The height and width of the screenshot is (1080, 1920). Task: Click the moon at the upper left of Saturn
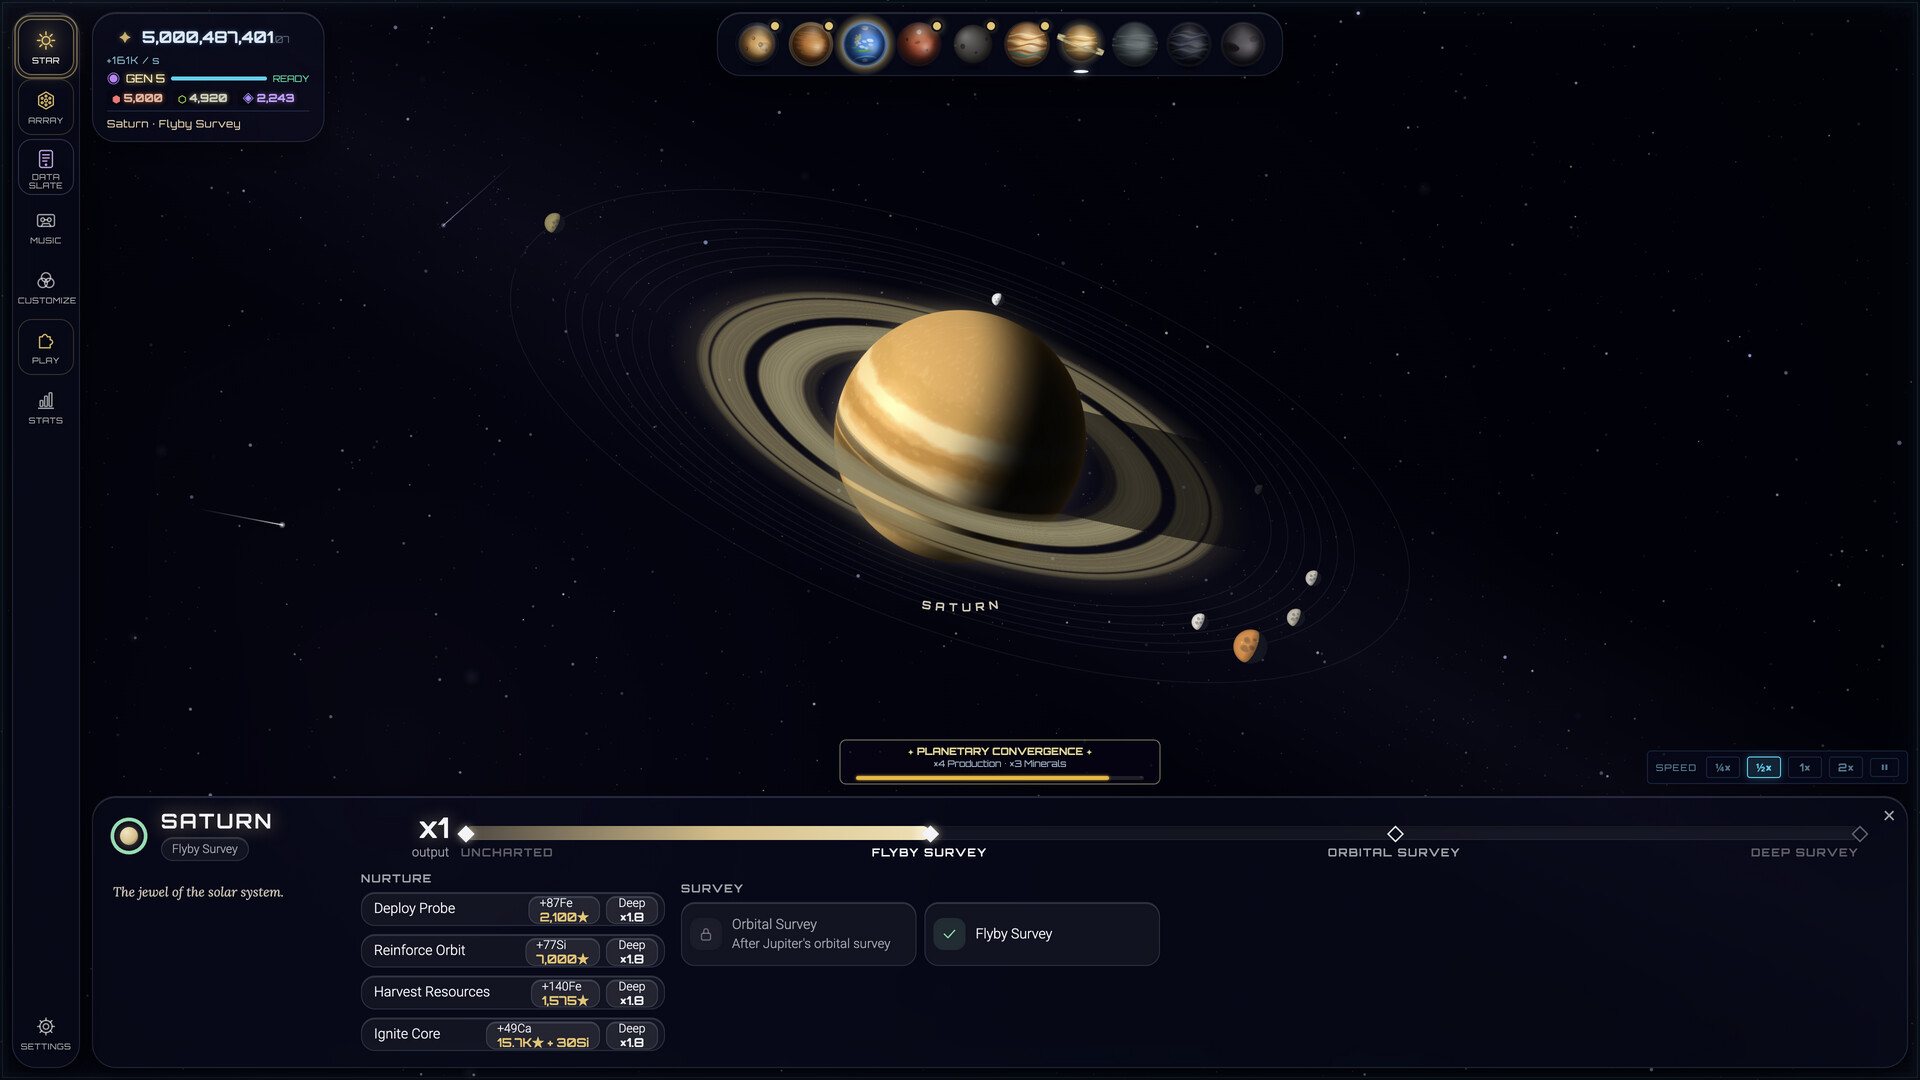tap(552, 222)
